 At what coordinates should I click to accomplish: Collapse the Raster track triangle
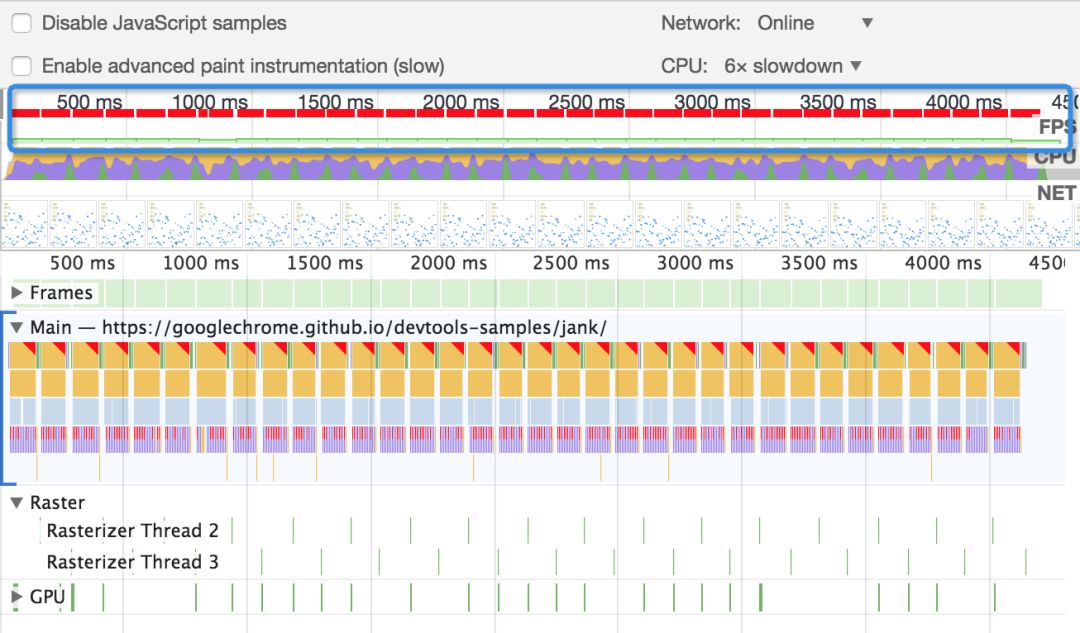(x=17, y=503)
